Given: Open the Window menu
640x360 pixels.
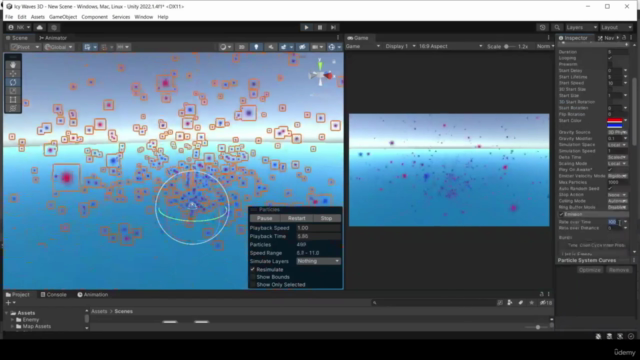Looking at the screenshot, I should point(144,17).
